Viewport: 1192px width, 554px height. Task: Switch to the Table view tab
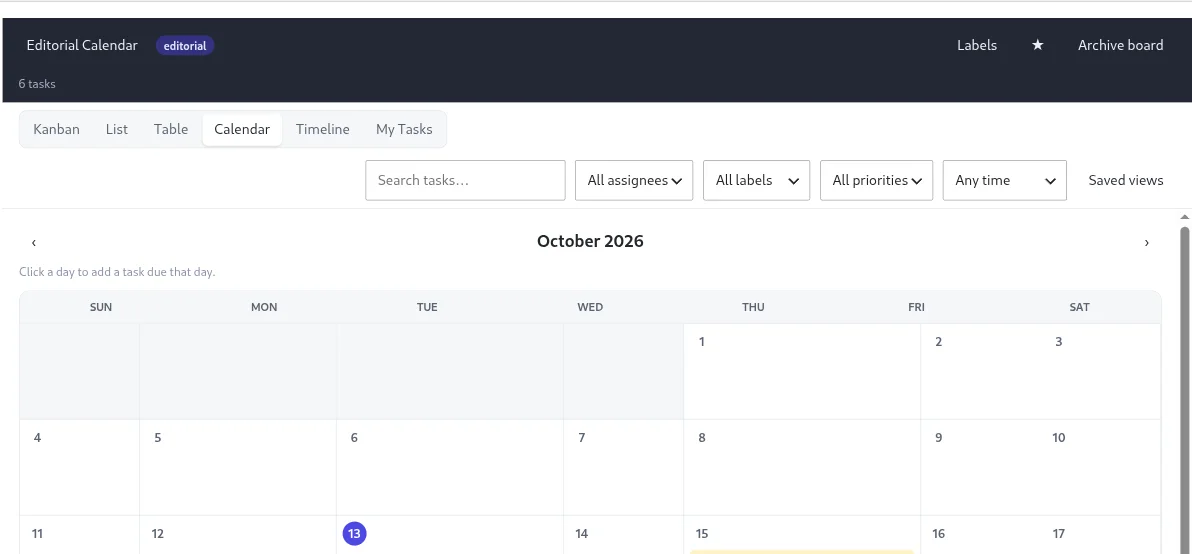171,129
